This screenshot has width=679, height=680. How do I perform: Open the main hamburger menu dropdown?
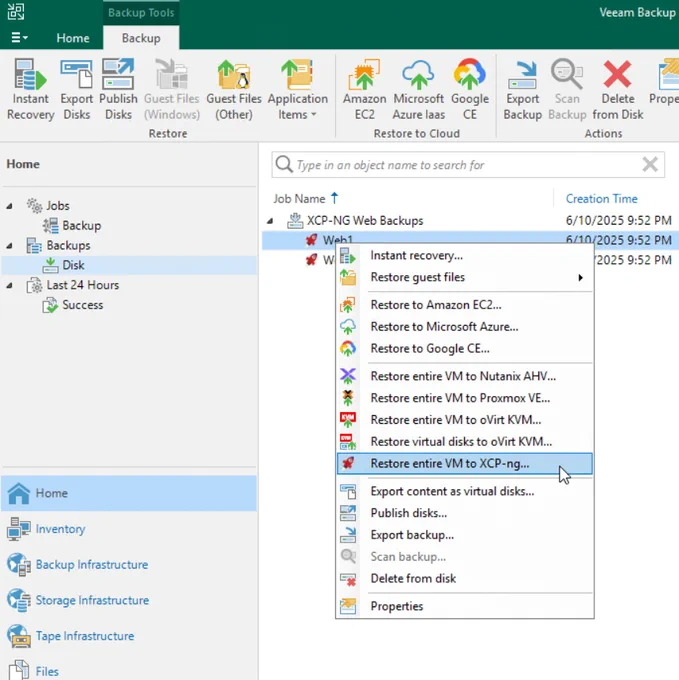click(19, 38)
